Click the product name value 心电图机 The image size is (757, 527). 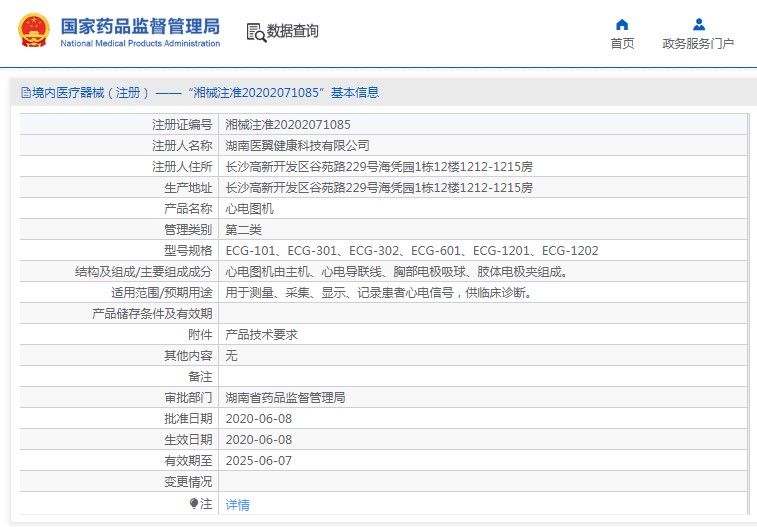point(249,209)
